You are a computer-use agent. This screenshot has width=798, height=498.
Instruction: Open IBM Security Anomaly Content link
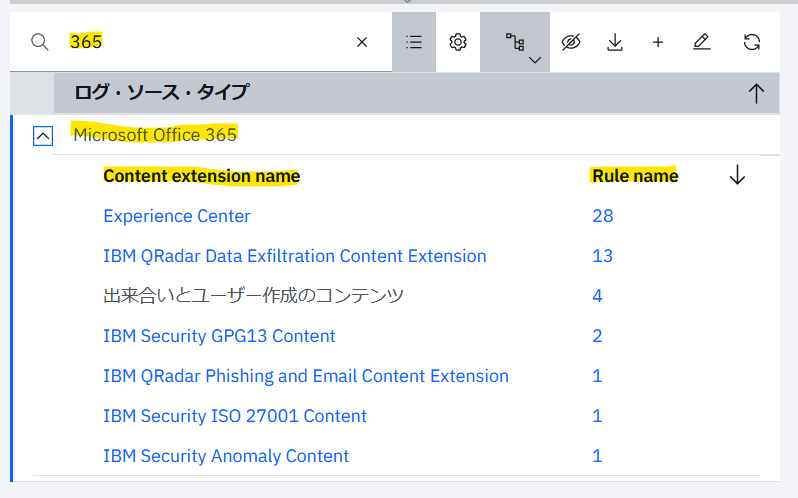(226, 456)
